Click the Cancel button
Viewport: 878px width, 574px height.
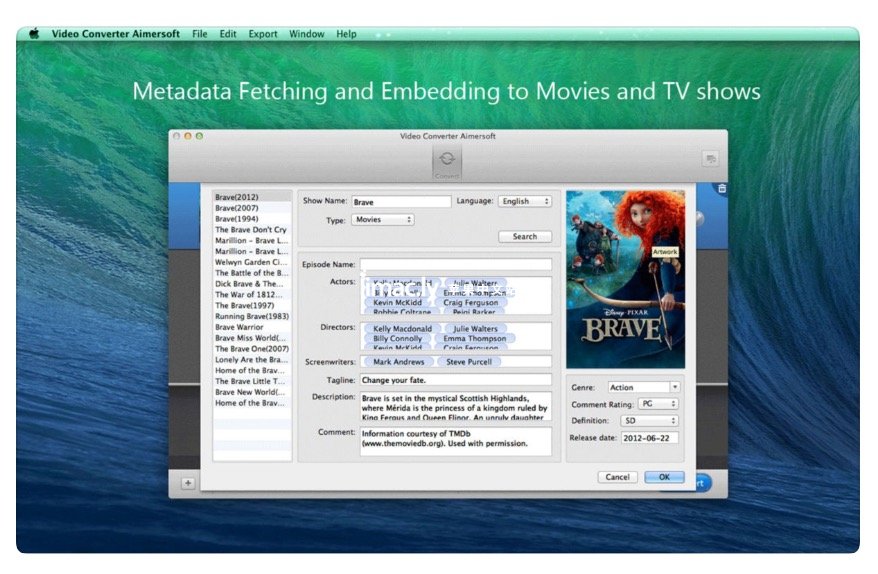[617, 477]
